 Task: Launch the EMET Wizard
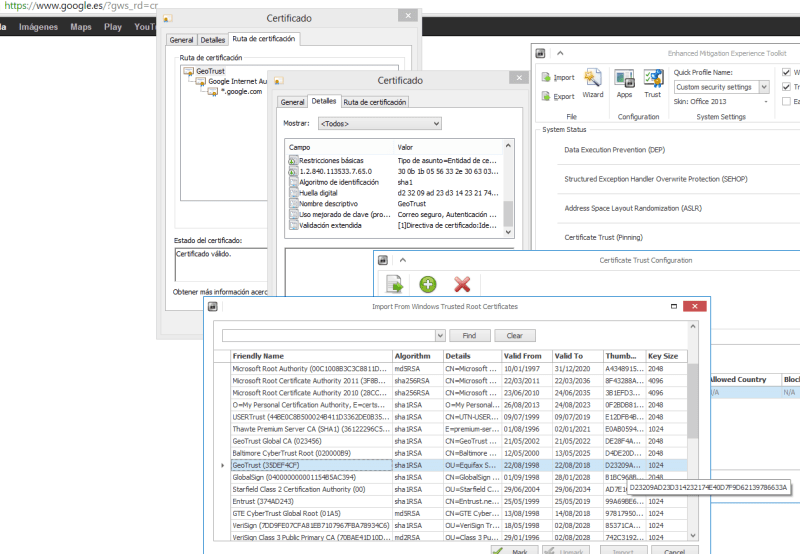point(593,79)
